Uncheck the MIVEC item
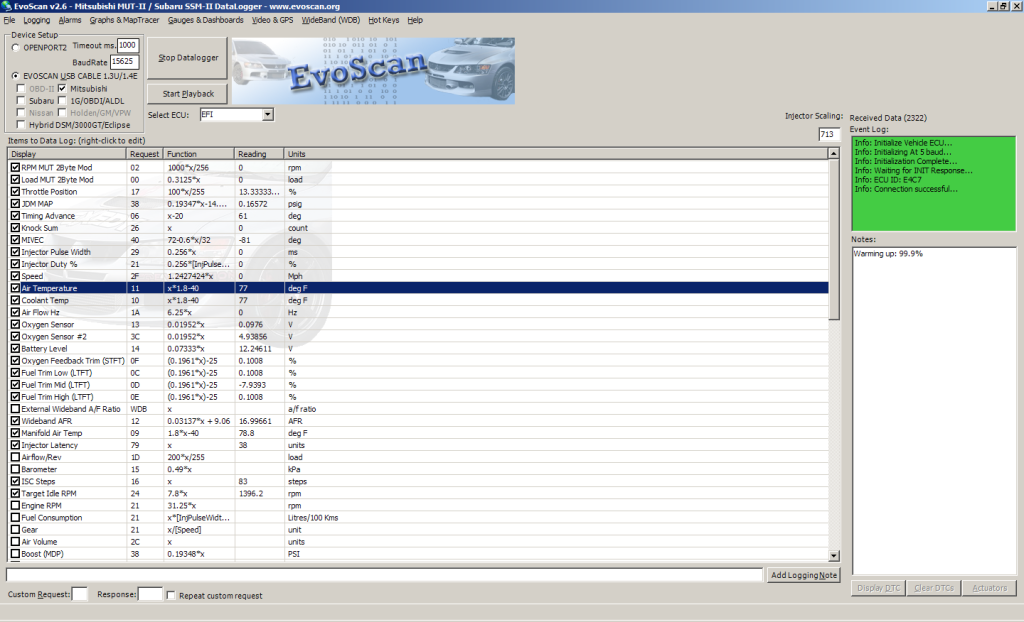Viewport: 1024px width, 622px height. click(15, 240)
